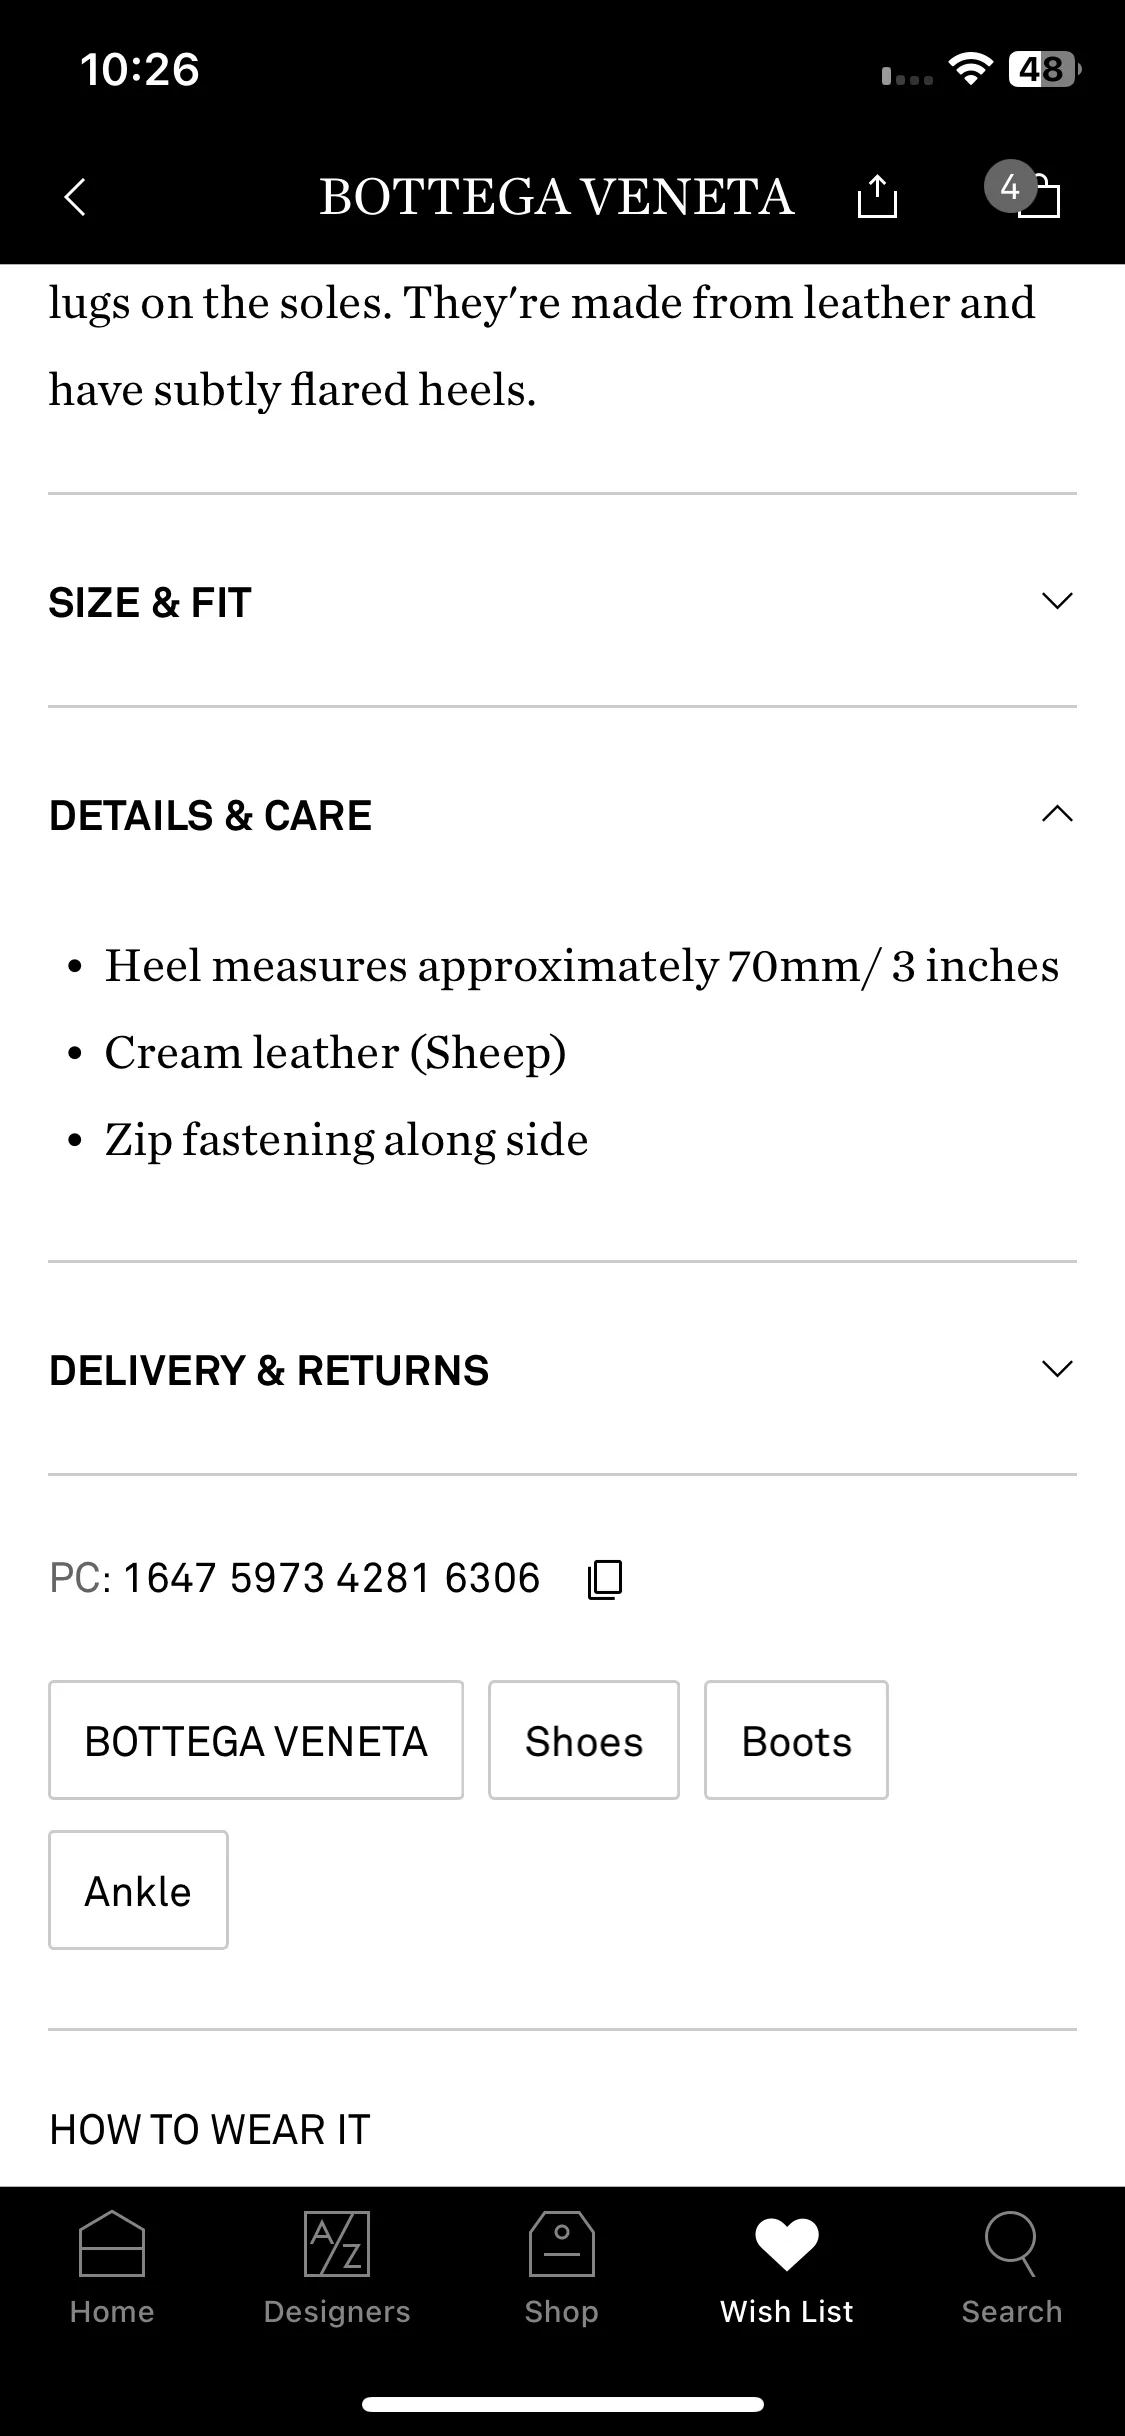Expand the Delivery & Returns chevron
This screenshot has width=1125, height=2436.
tap(1057, 1369)
